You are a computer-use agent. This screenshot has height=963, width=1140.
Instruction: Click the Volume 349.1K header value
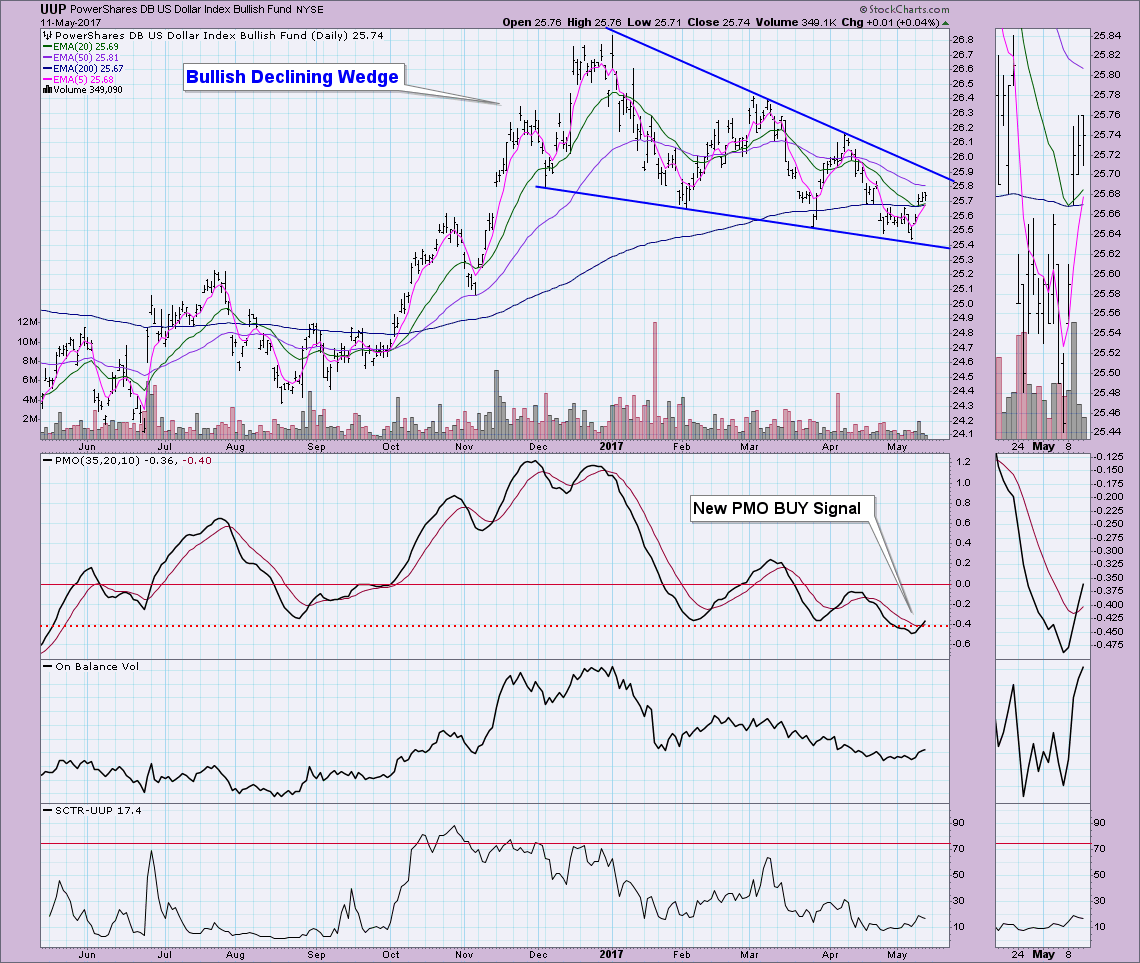(x=796, y=22)
